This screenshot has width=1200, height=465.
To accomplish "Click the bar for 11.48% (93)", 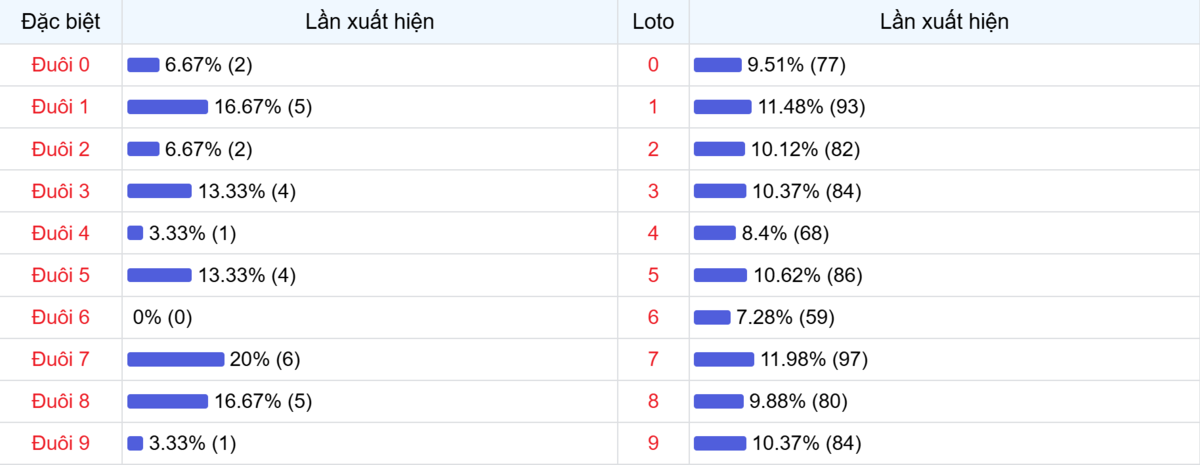I will [x=722, y=107].
